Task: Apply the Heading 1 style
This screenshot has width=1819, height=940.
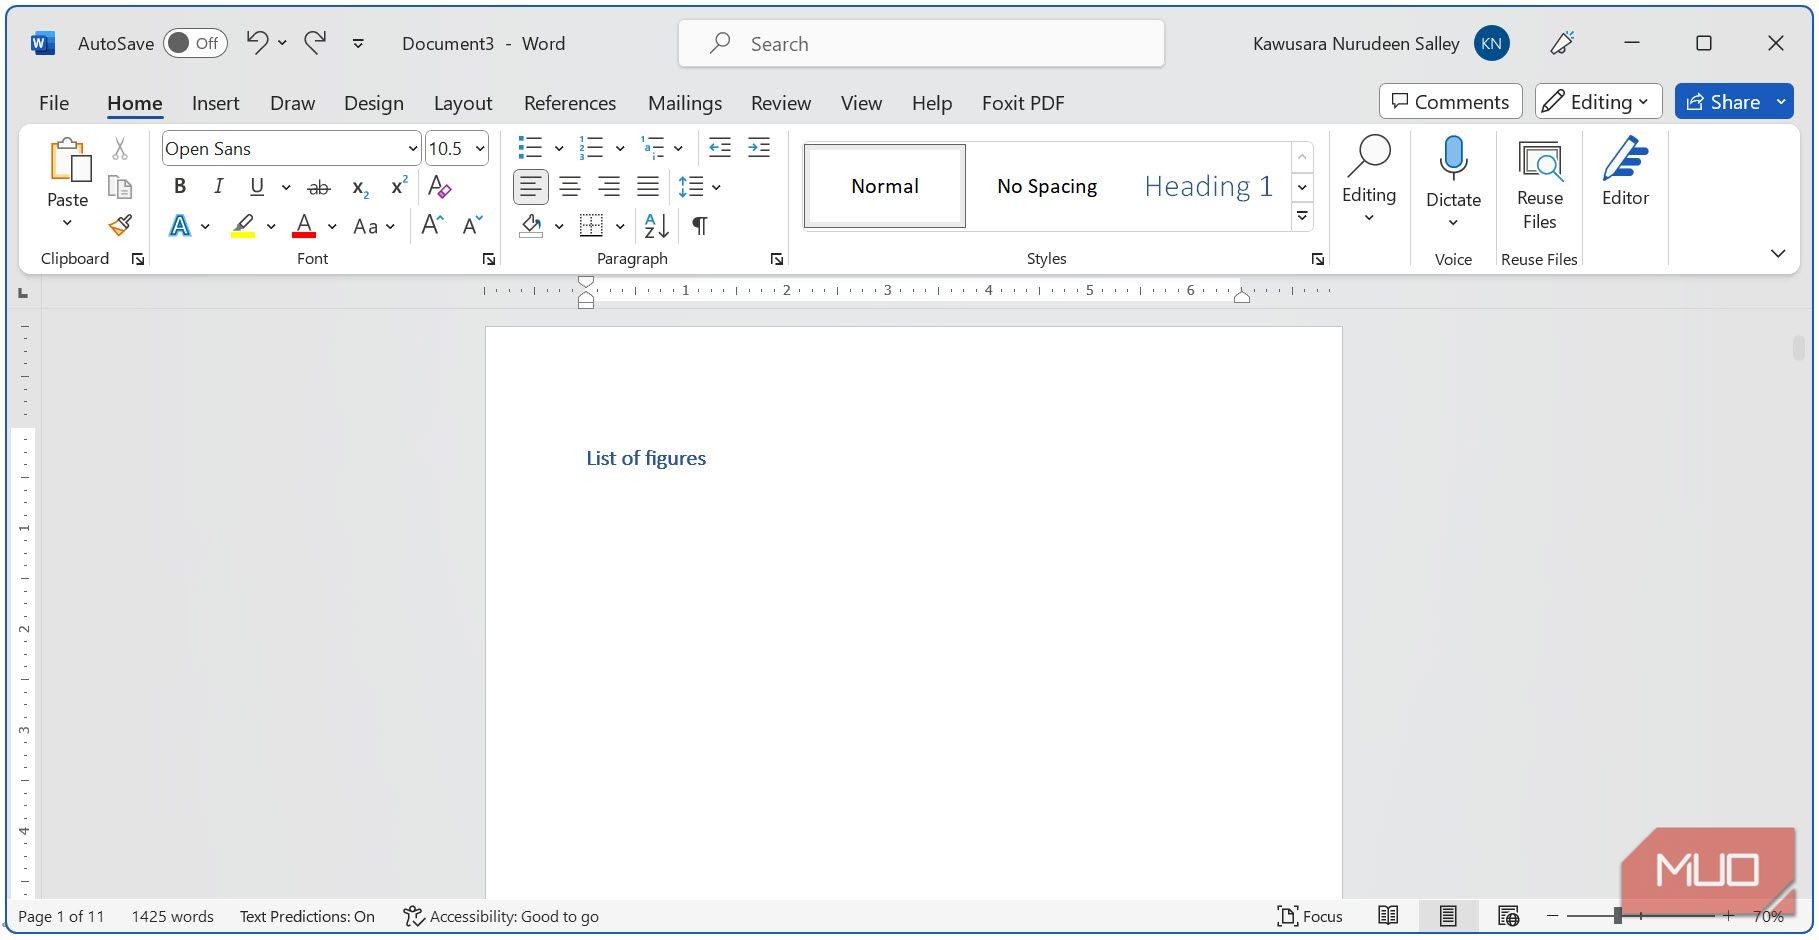Action: coord(1208,186)
